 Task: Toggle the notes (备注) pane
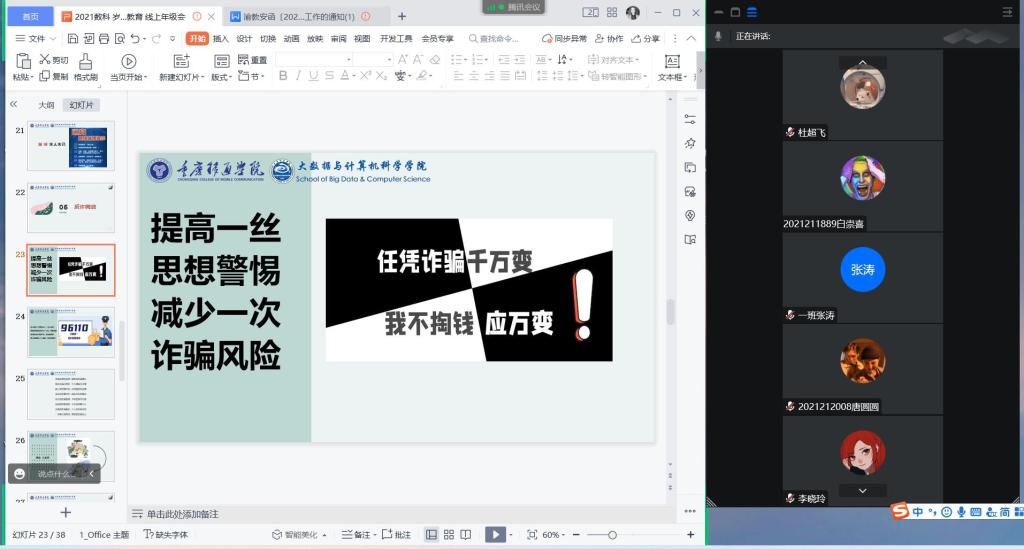(x=356, y=535)
